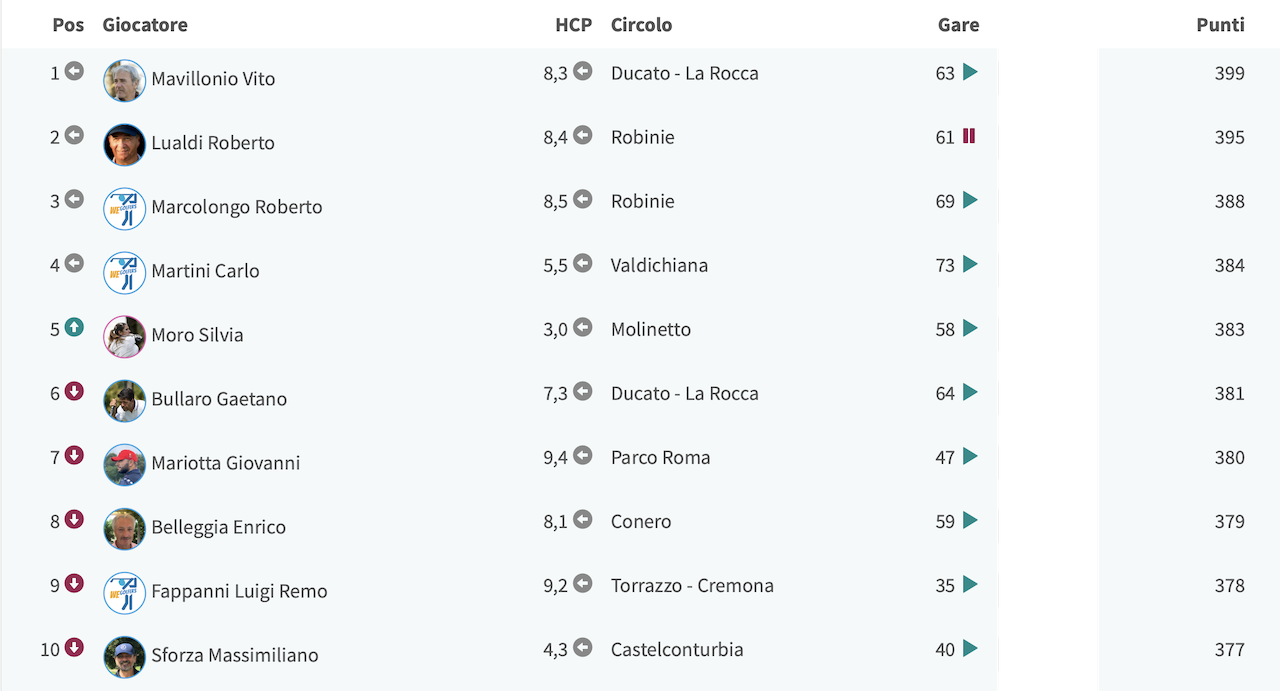Click the pause icon in Lualdi Roberto's row
The width and height of the screenshot is (1280, 691).
[969, 136]
